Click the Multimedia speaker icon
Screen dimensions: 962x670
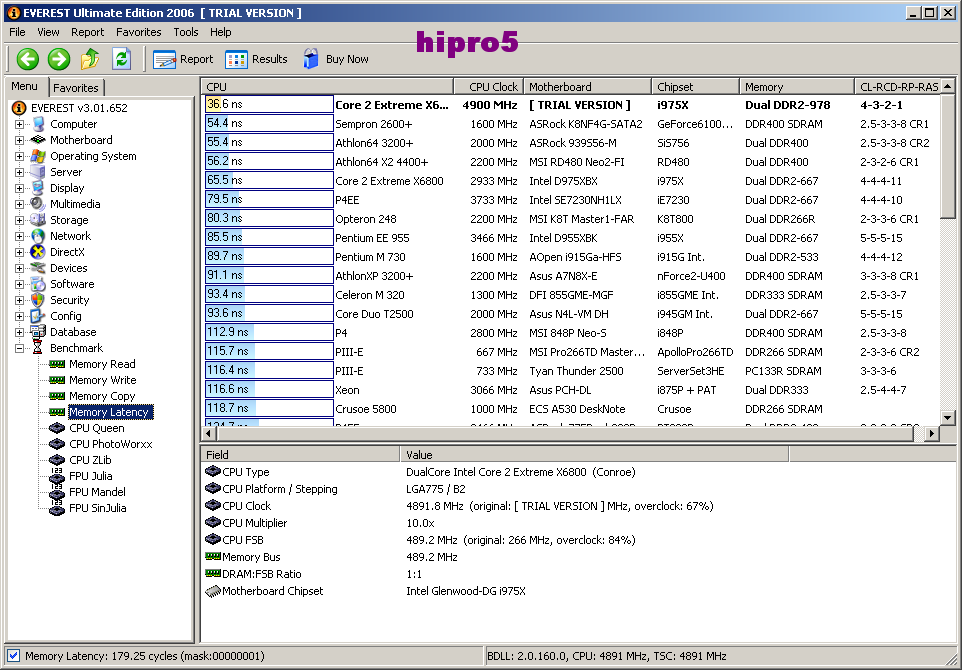pyautogui.click(x=38, y=204)
